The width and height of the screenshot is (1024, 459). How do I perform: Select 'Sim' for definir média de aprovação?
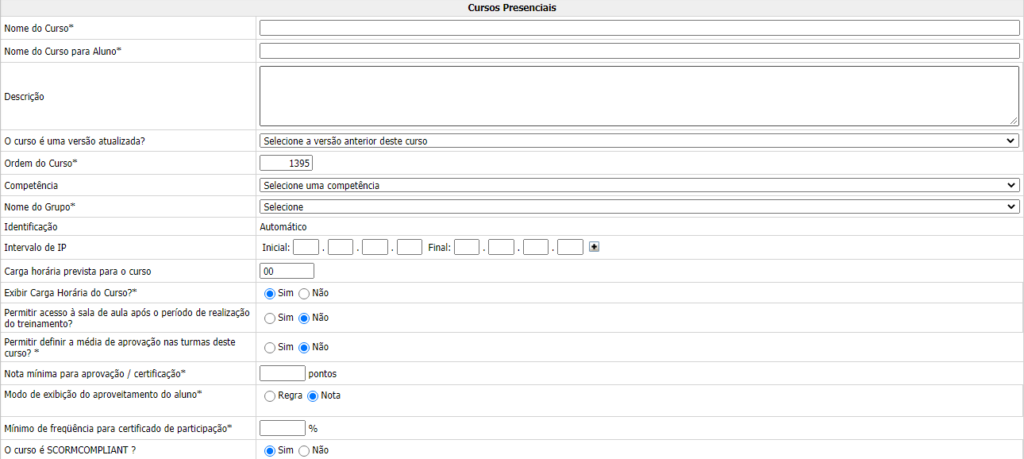point(270,347)
